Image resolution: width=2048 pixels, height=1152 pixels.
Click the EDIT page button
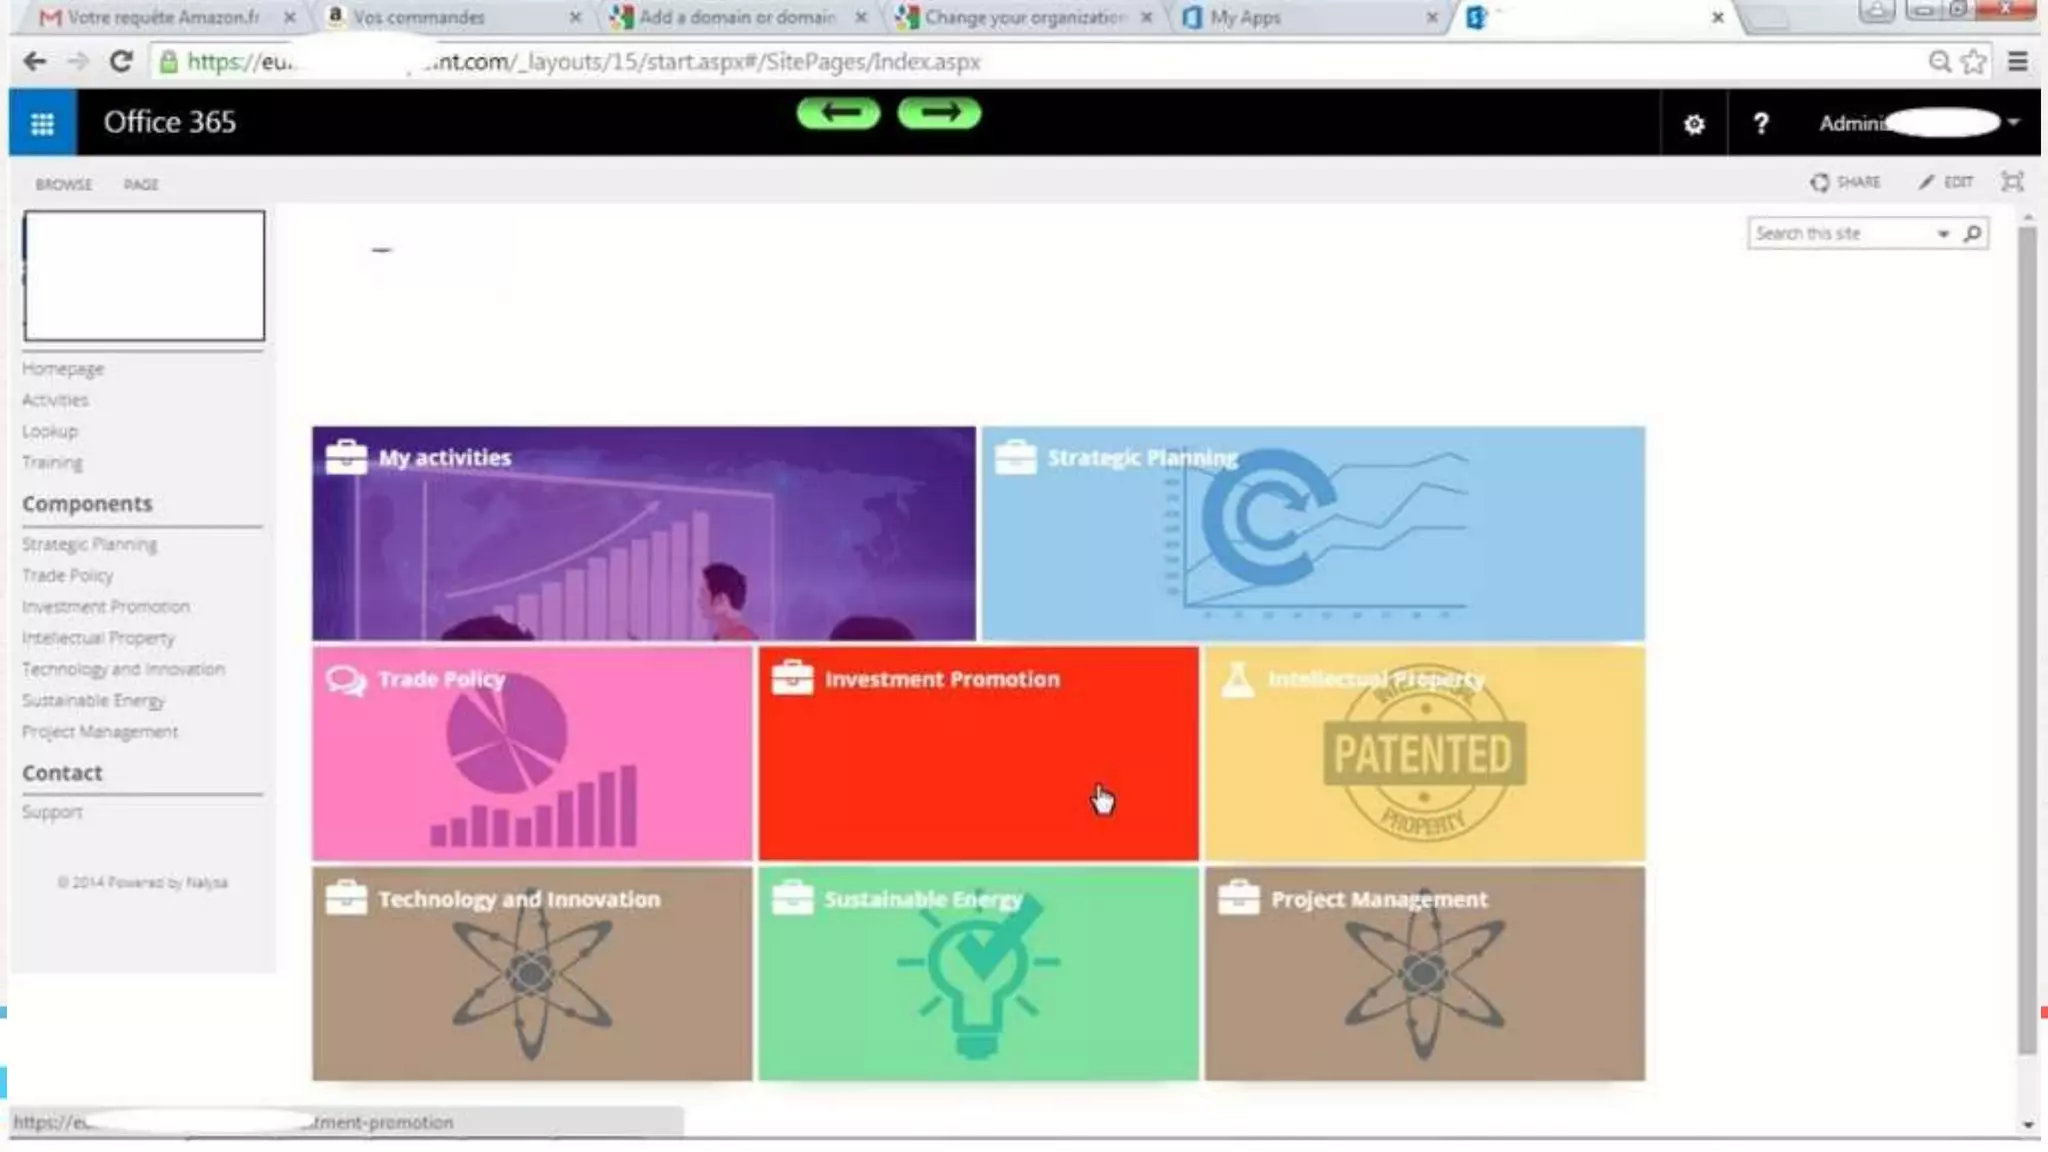coord(1946,182)
